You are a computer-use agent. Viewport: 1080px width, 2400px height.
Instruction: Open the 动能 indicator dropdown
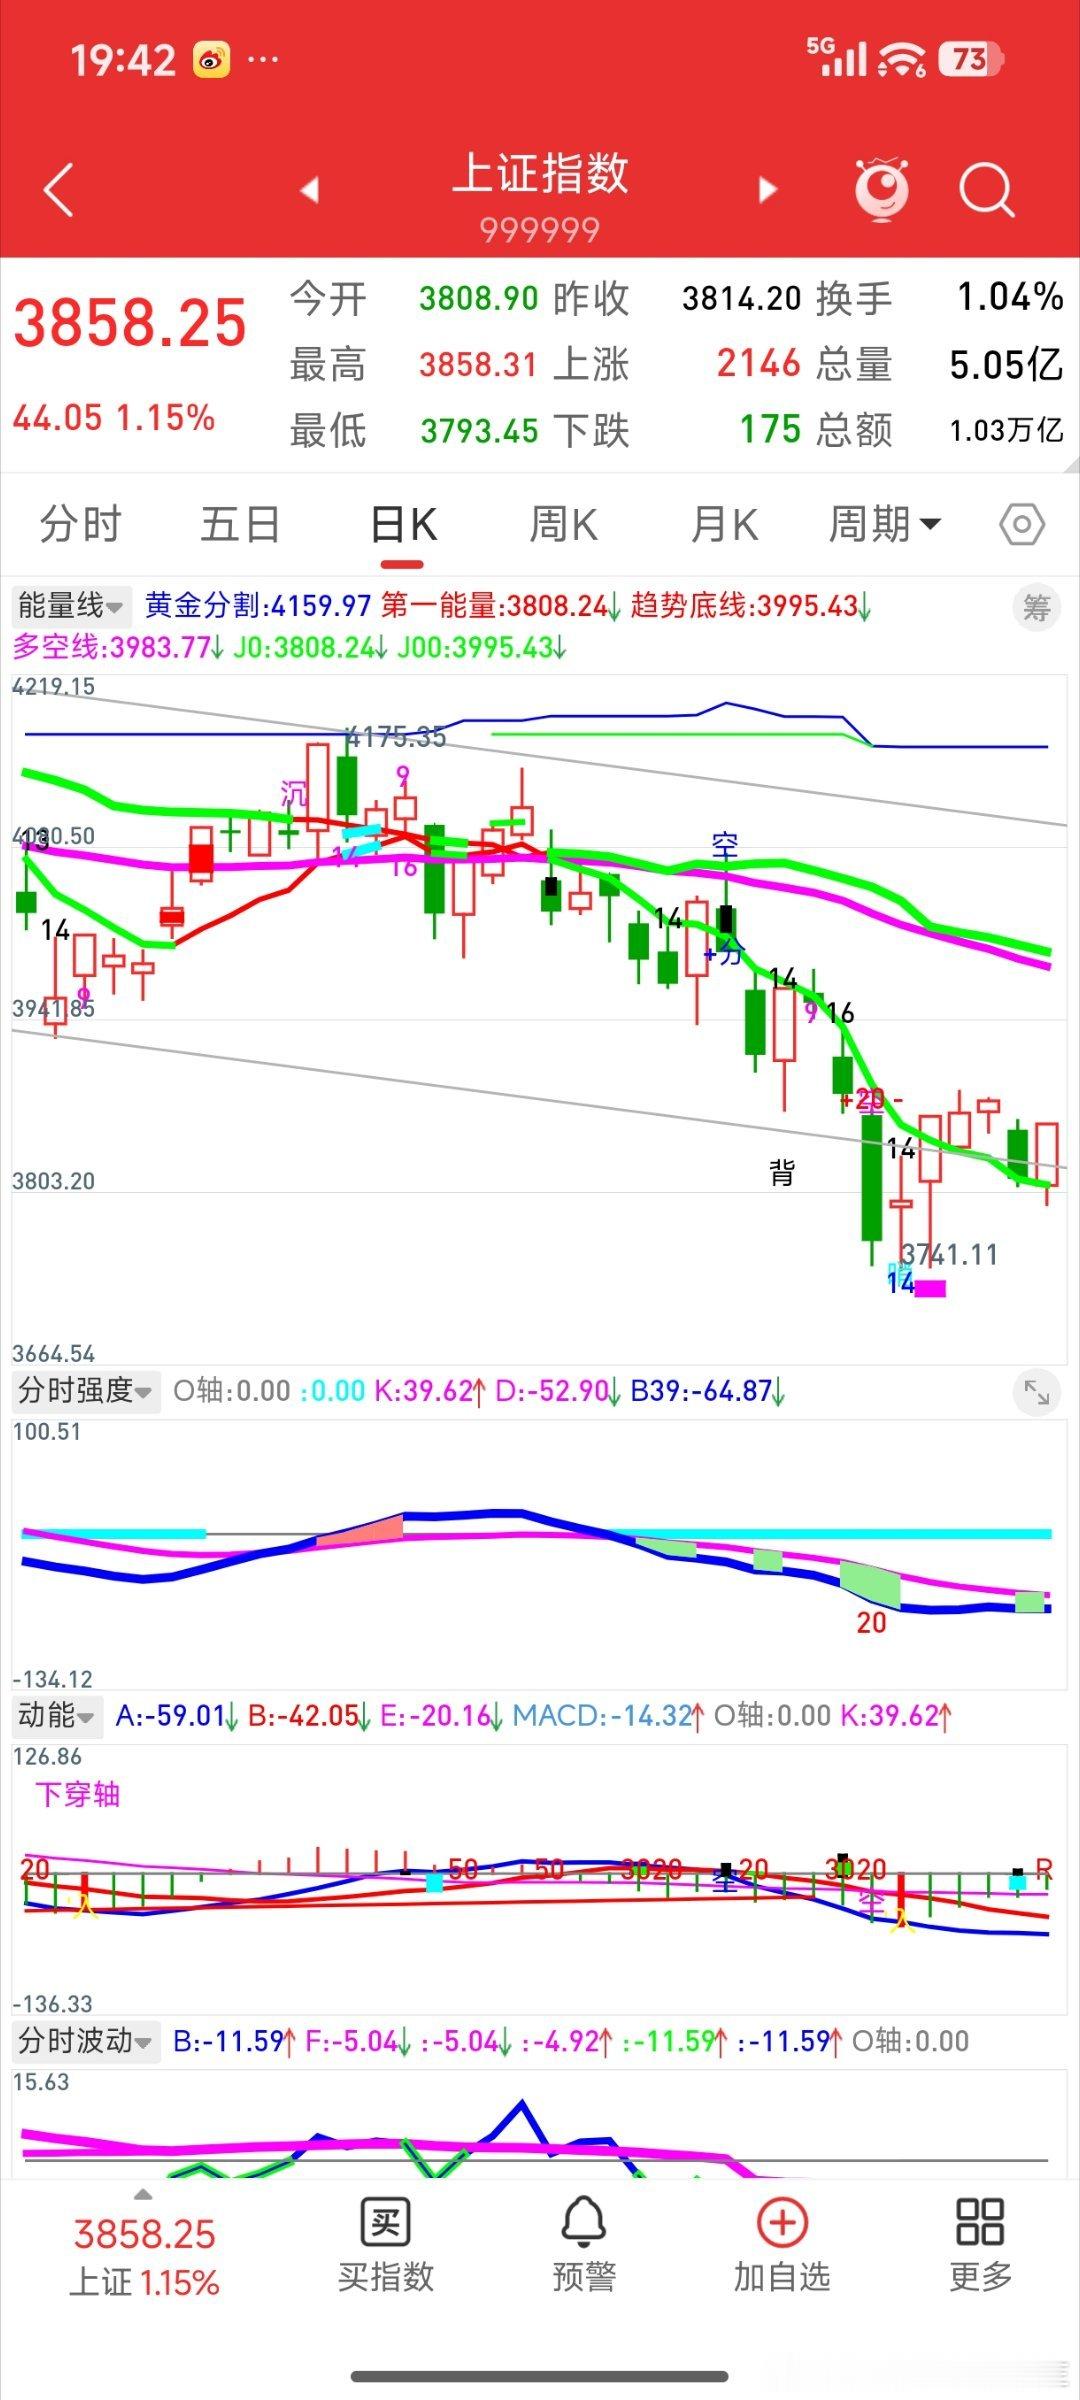tap(56, 1716)
